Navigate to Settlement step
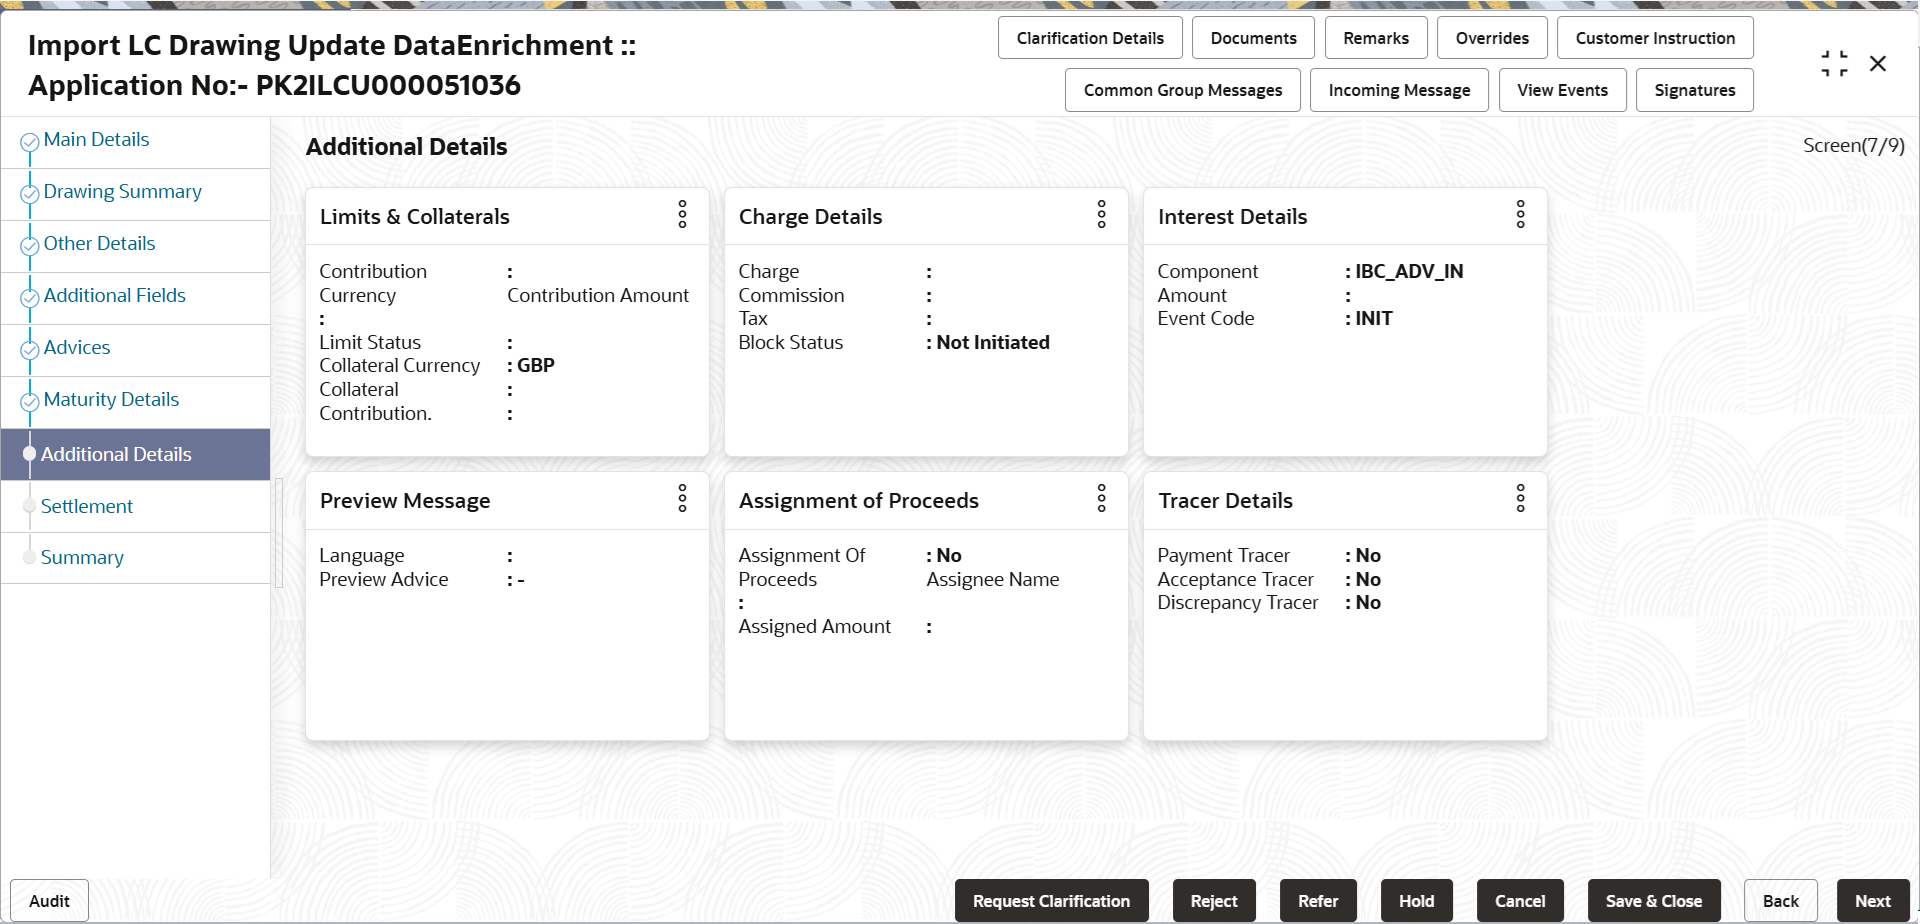Viewport: 1920px width, 924px height. pyautogui.click(x=86, y=507)
